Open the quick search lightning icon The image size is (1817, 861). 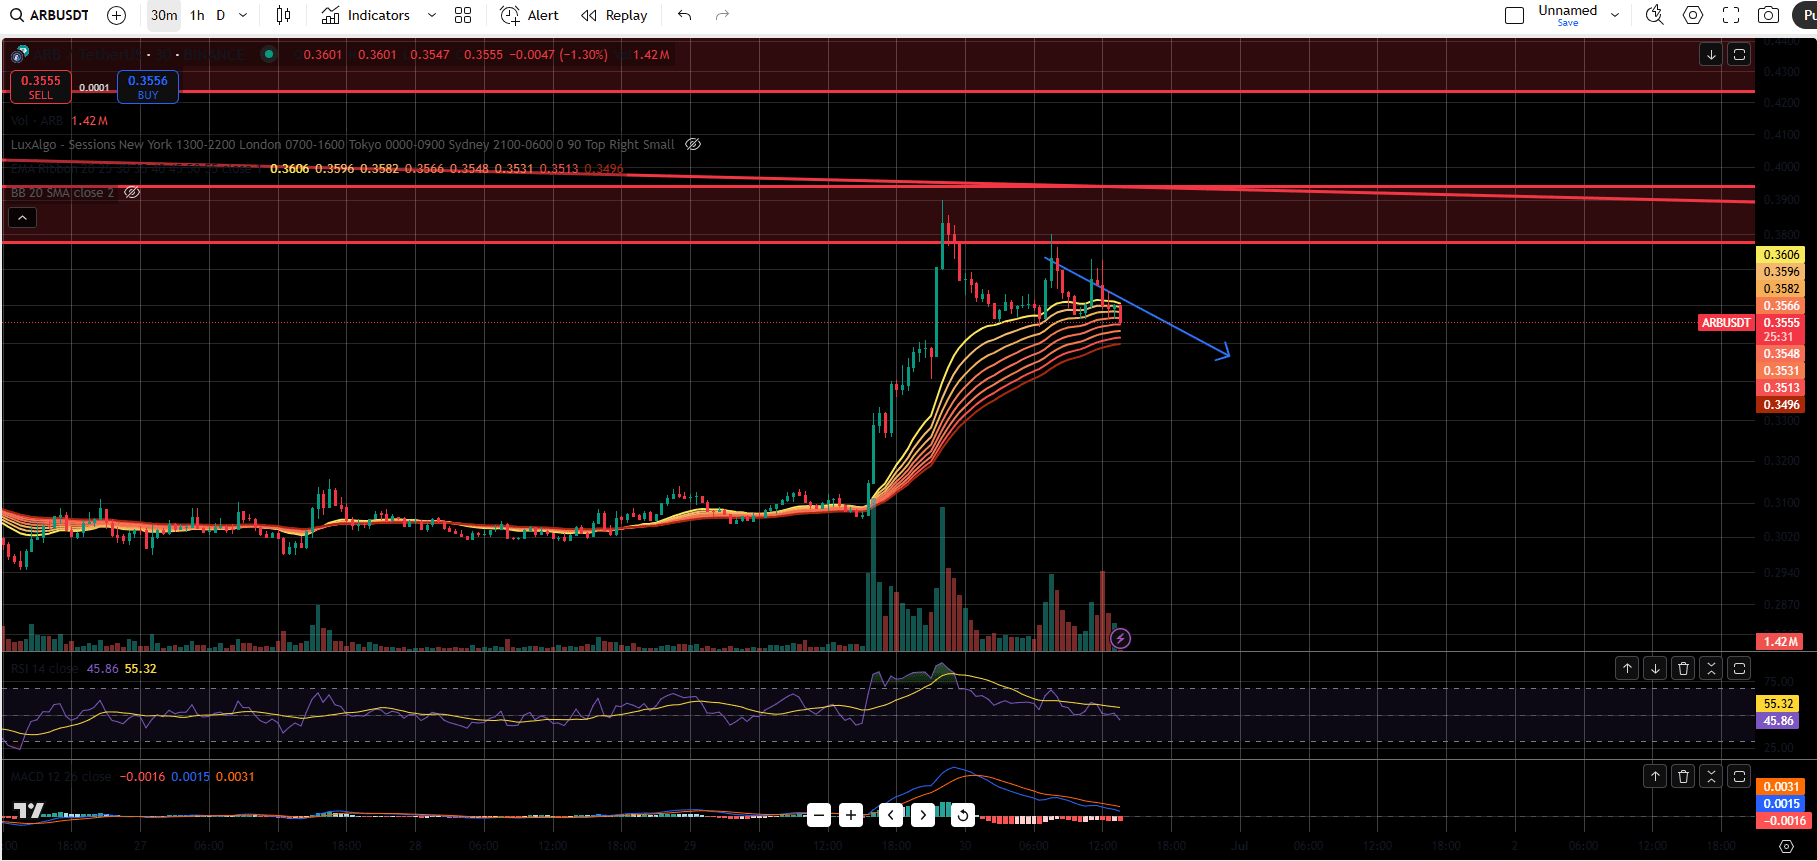(x=1655, y=15)
